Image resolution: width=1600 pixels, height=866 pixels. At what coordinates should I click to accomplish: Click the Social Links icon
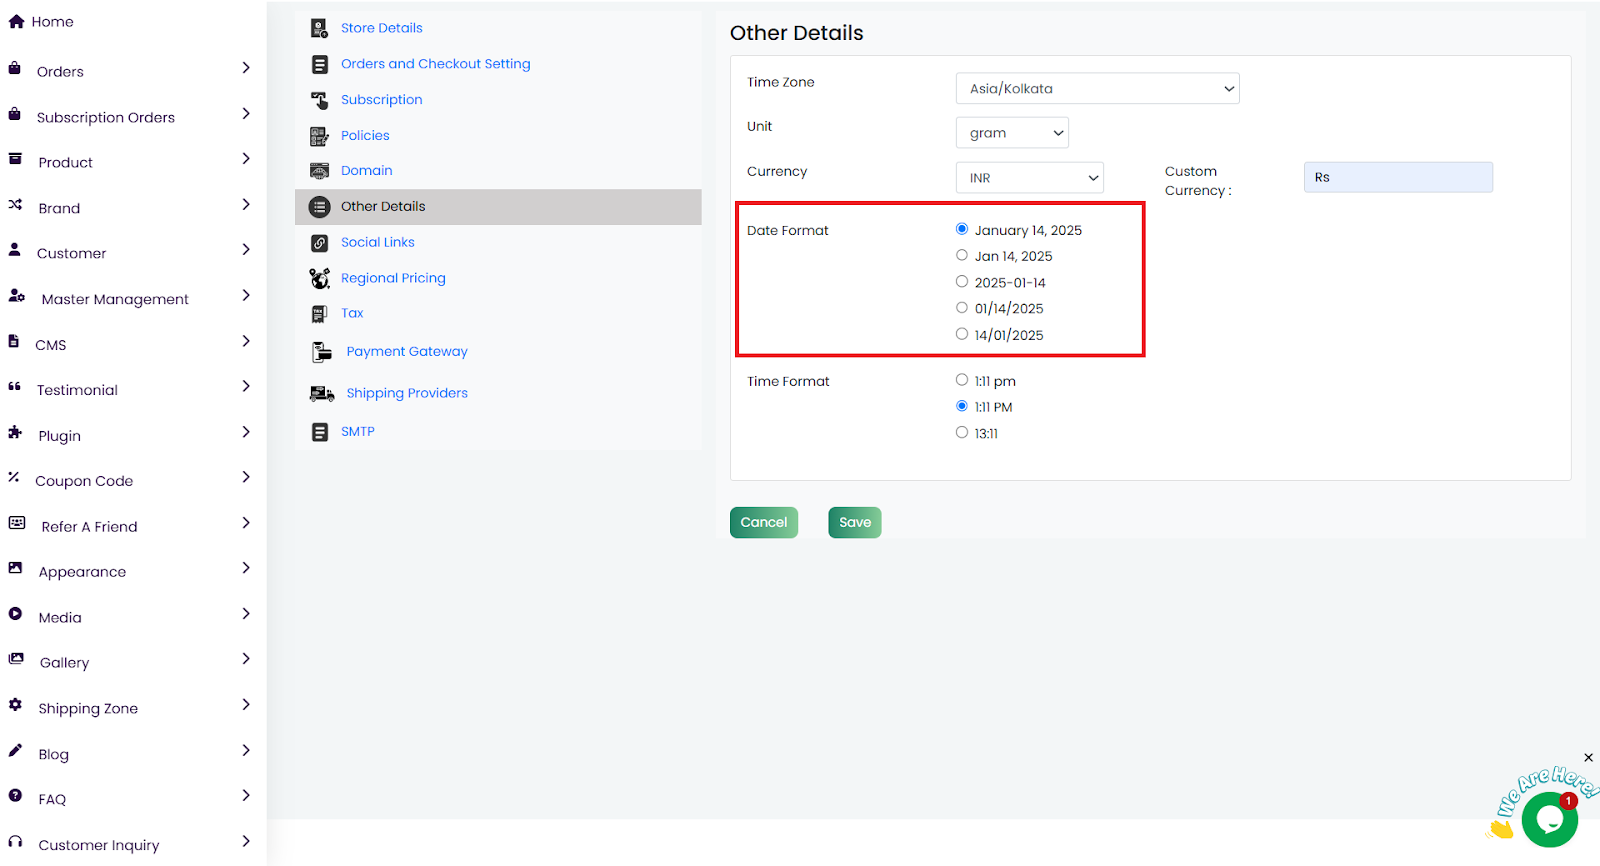(x=319, y=243)
